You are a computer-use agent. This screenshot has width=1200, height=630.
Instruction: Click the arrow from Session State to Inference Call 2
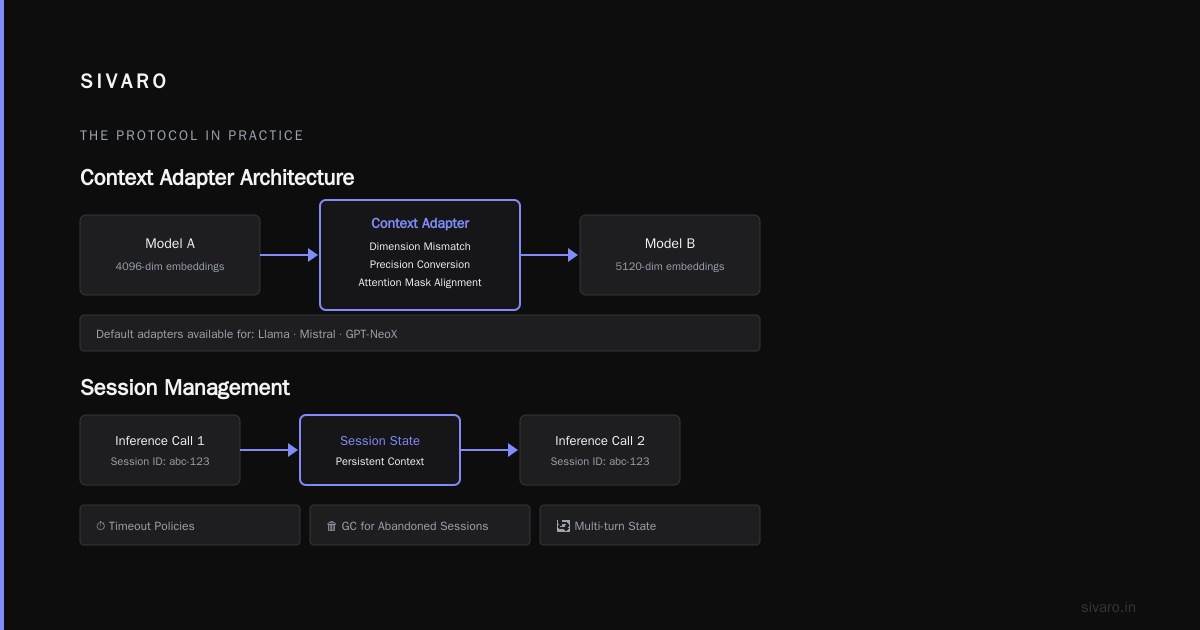click(489, 450)
